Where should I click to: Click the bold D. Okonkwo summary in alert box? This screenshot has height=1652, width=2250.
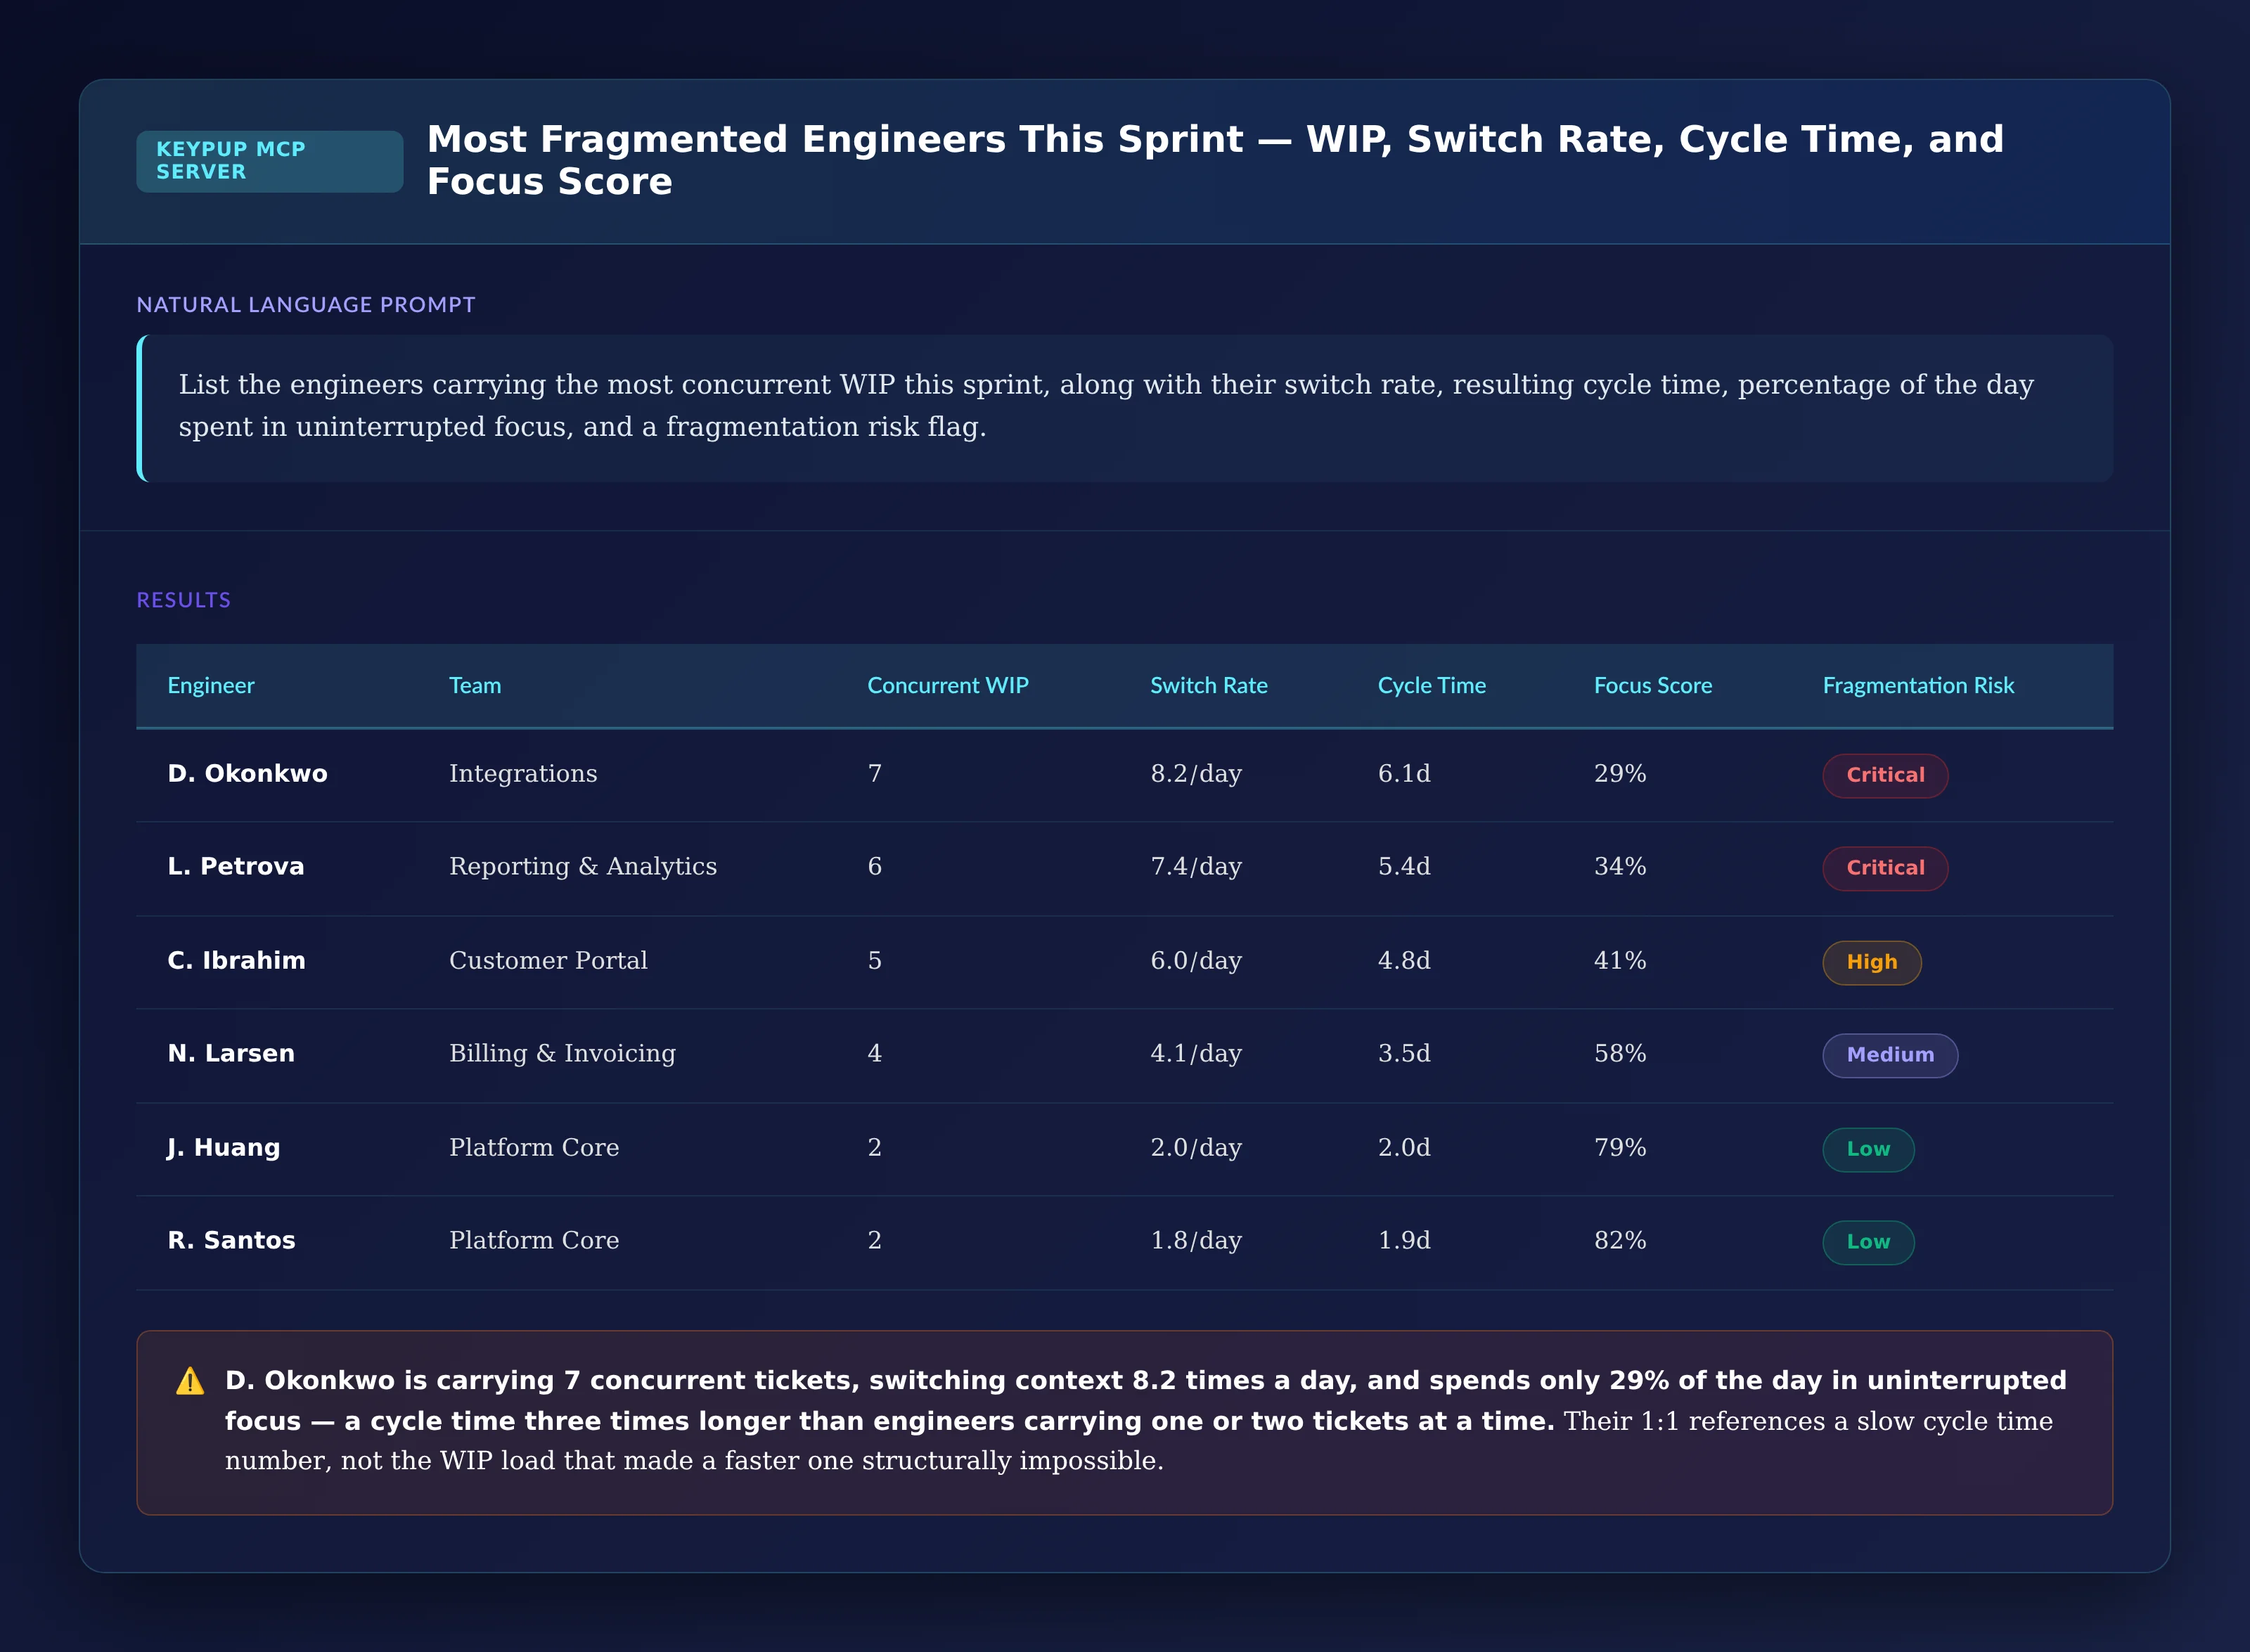(1146, 1401)
